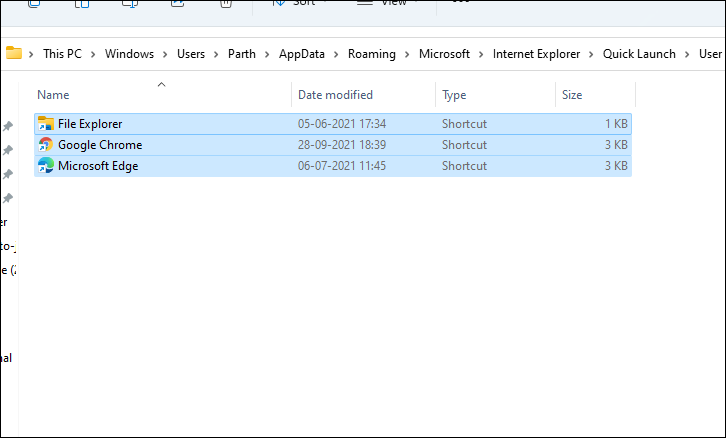
Task: Expand the chevron after Roaming breadcrumb
Action: (x=407, y=54)
